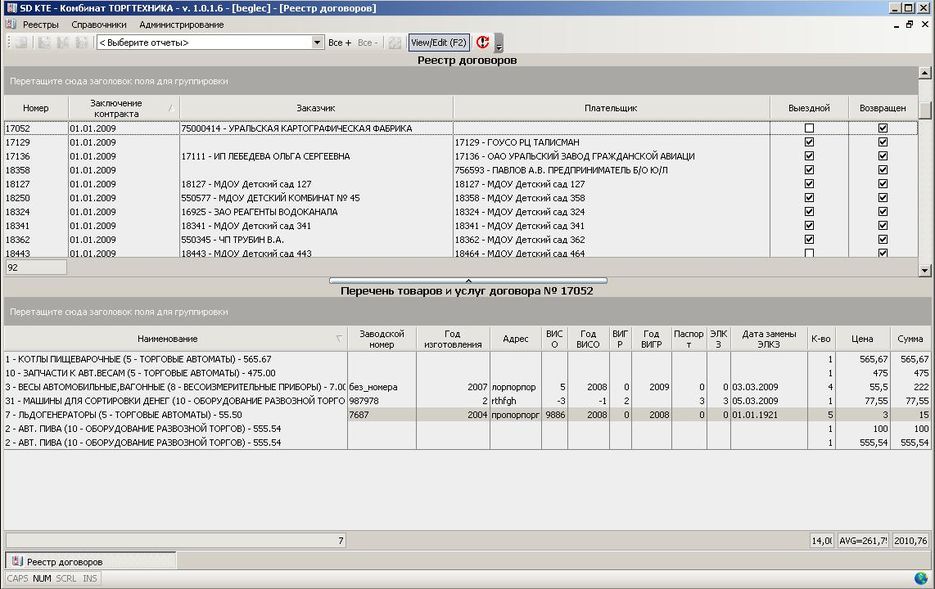Restore the inner MDI window

pyautogui.click(x=909, y=24)
